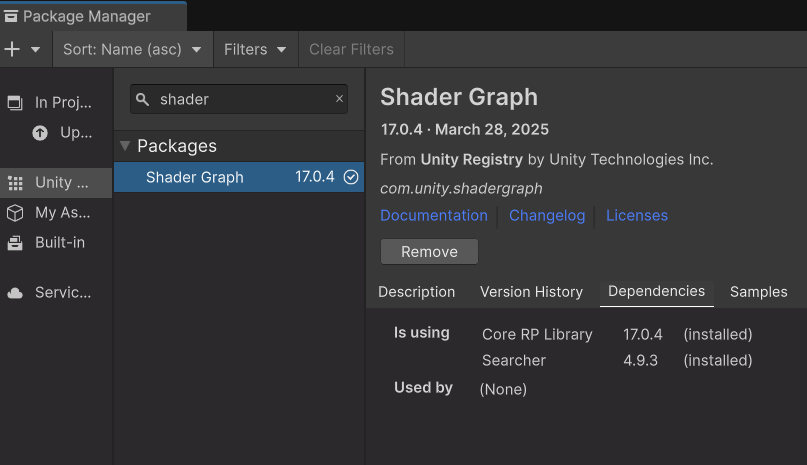Open the Documentation link
The height and width of the screenshot is (465, 807).
434,215
